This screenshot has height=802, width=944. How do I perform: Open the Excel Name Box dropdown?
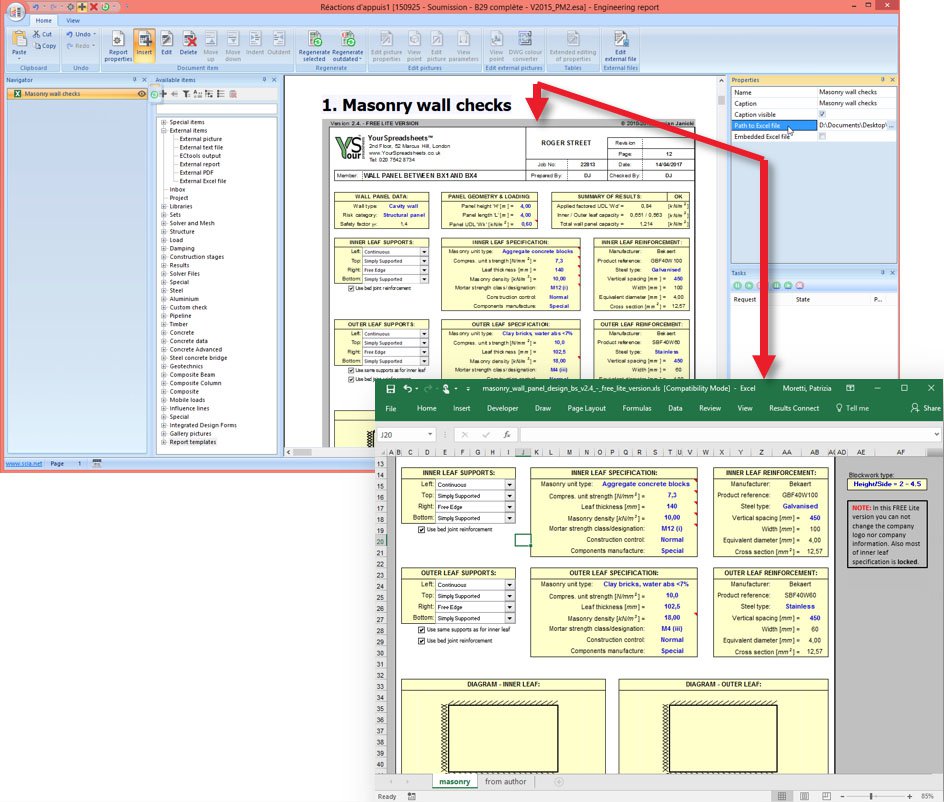point(429,435)
